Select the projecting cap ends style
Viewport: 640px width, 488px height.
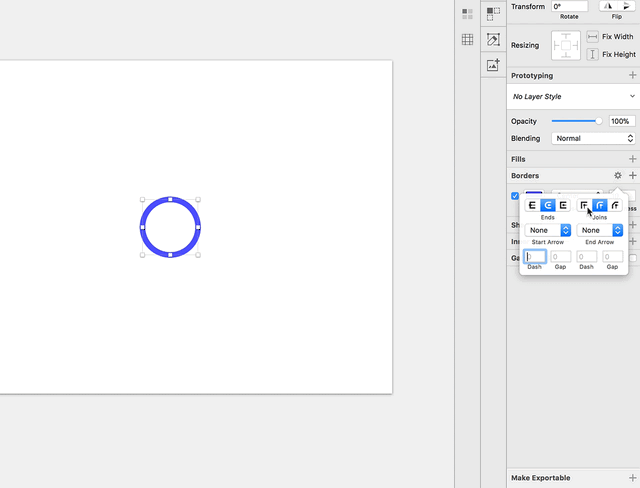pos(563,205)
